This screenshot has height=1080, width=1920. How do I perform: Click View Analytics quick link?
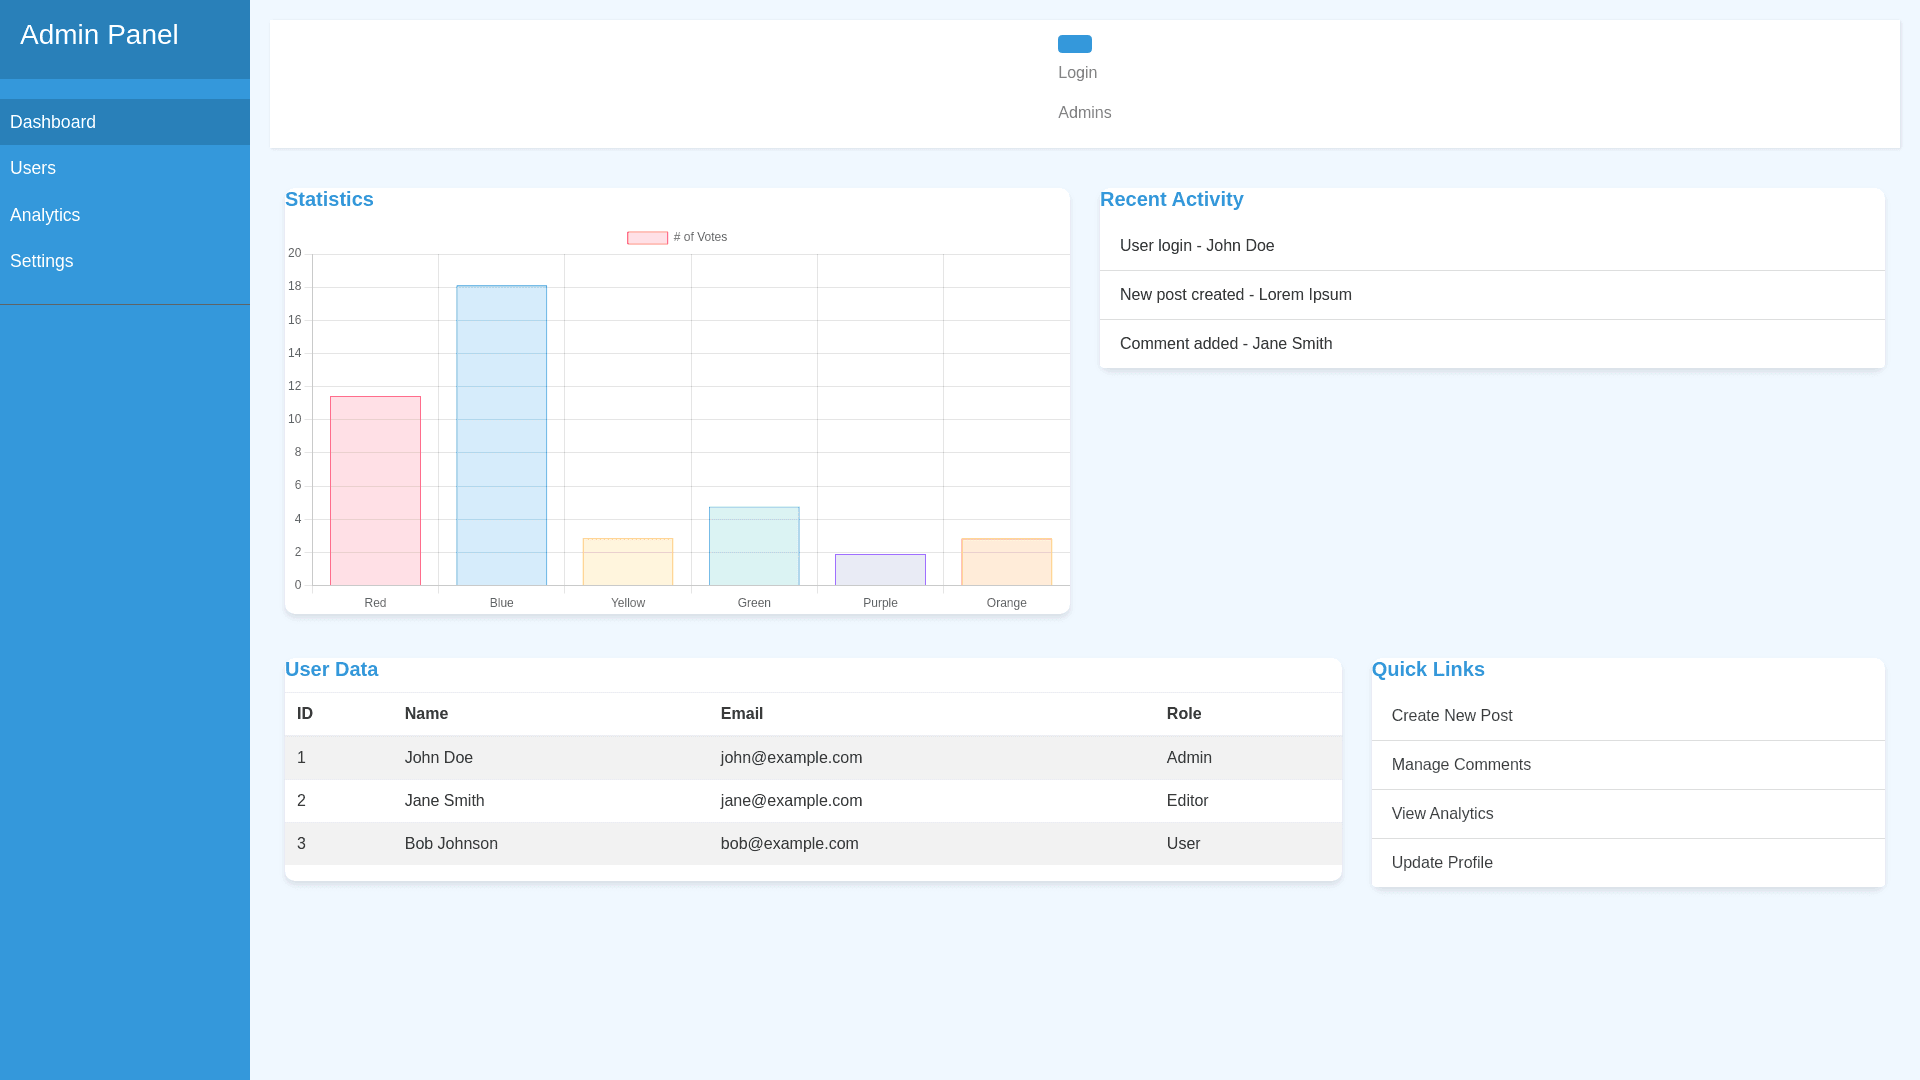[x=1441, y=814]
